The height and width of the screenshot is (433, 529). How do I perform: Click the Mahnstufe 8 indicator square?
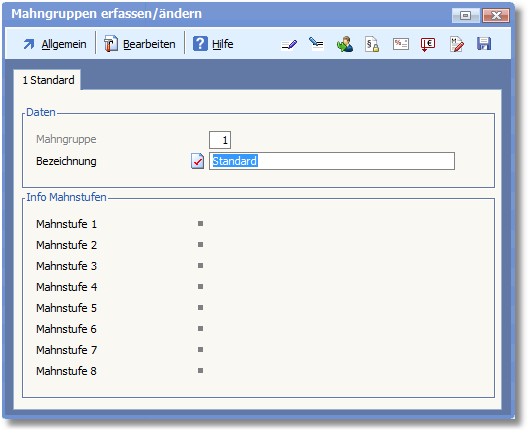click(200, 371)
